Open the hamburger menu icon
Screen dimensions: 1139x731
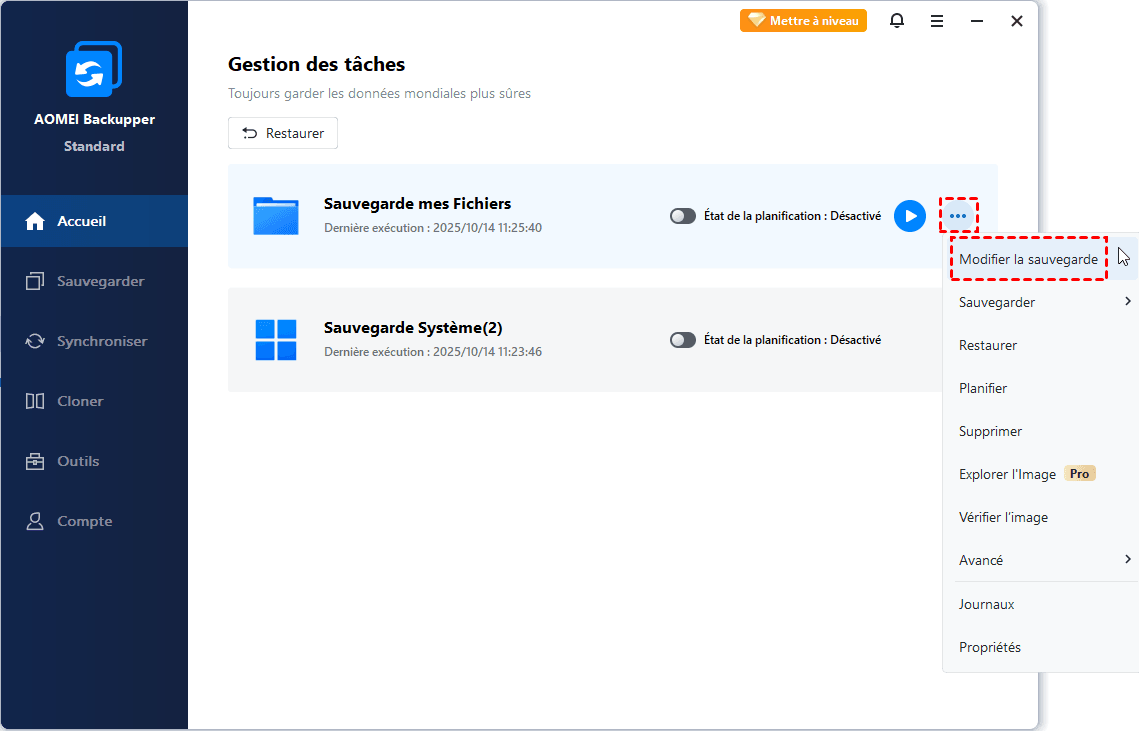coord(937,22)
